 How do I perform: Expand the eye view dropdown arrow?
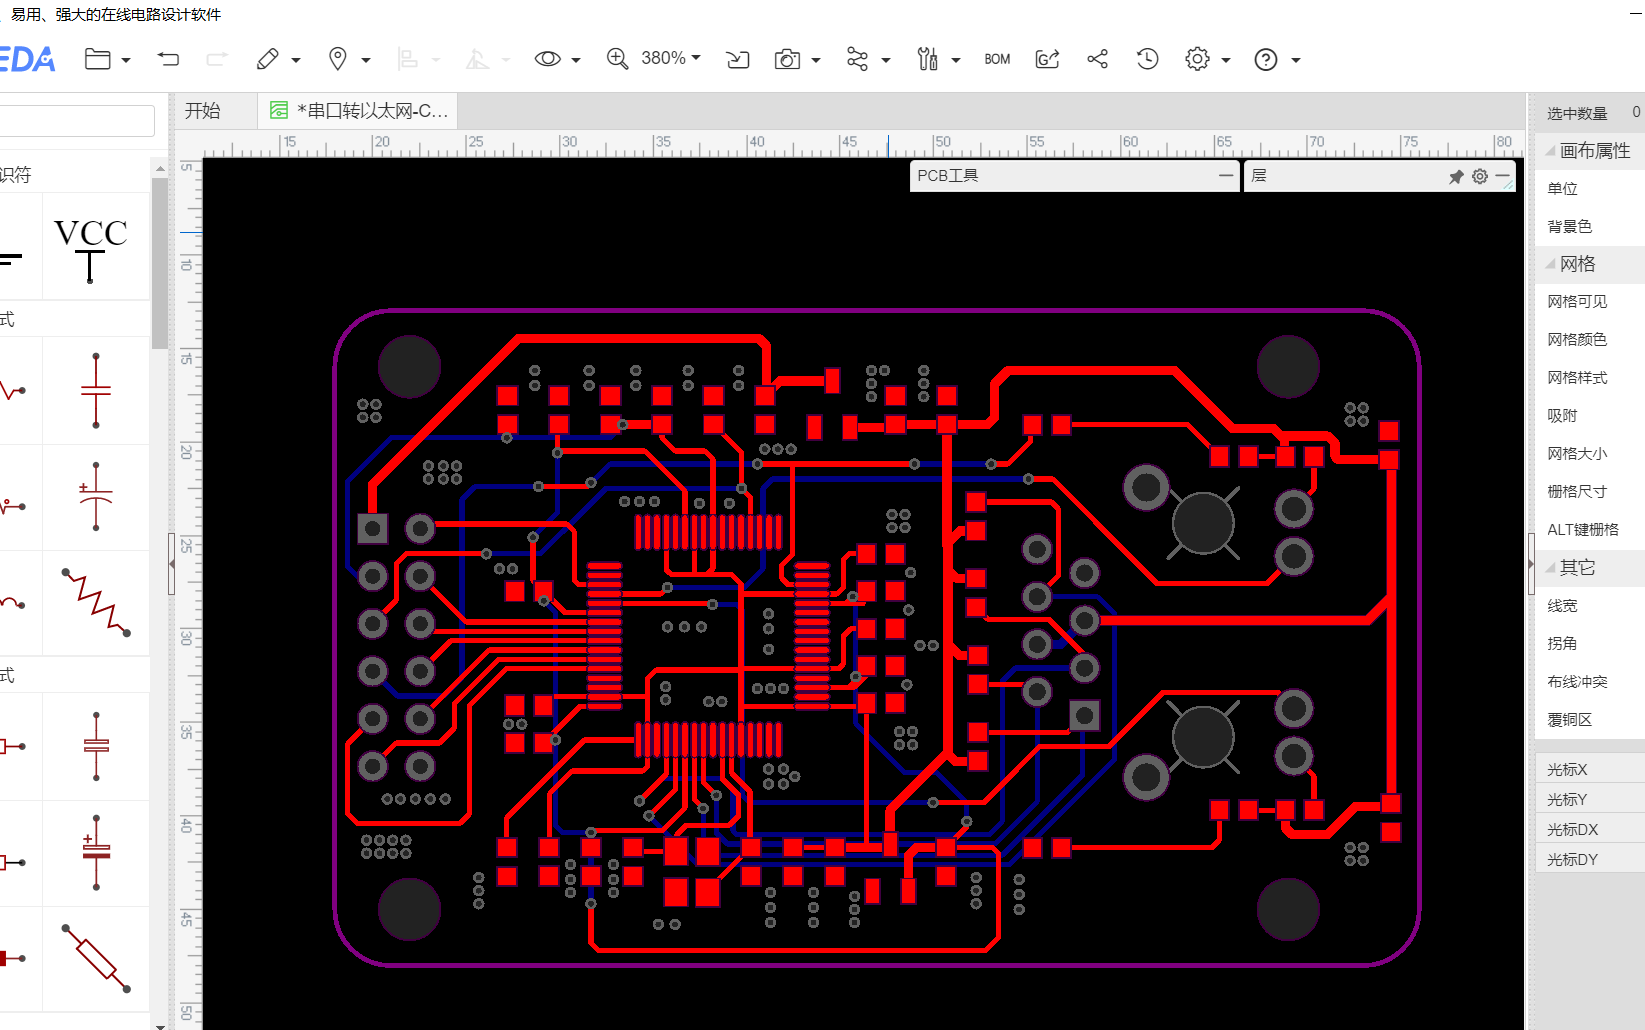point(576,60)
